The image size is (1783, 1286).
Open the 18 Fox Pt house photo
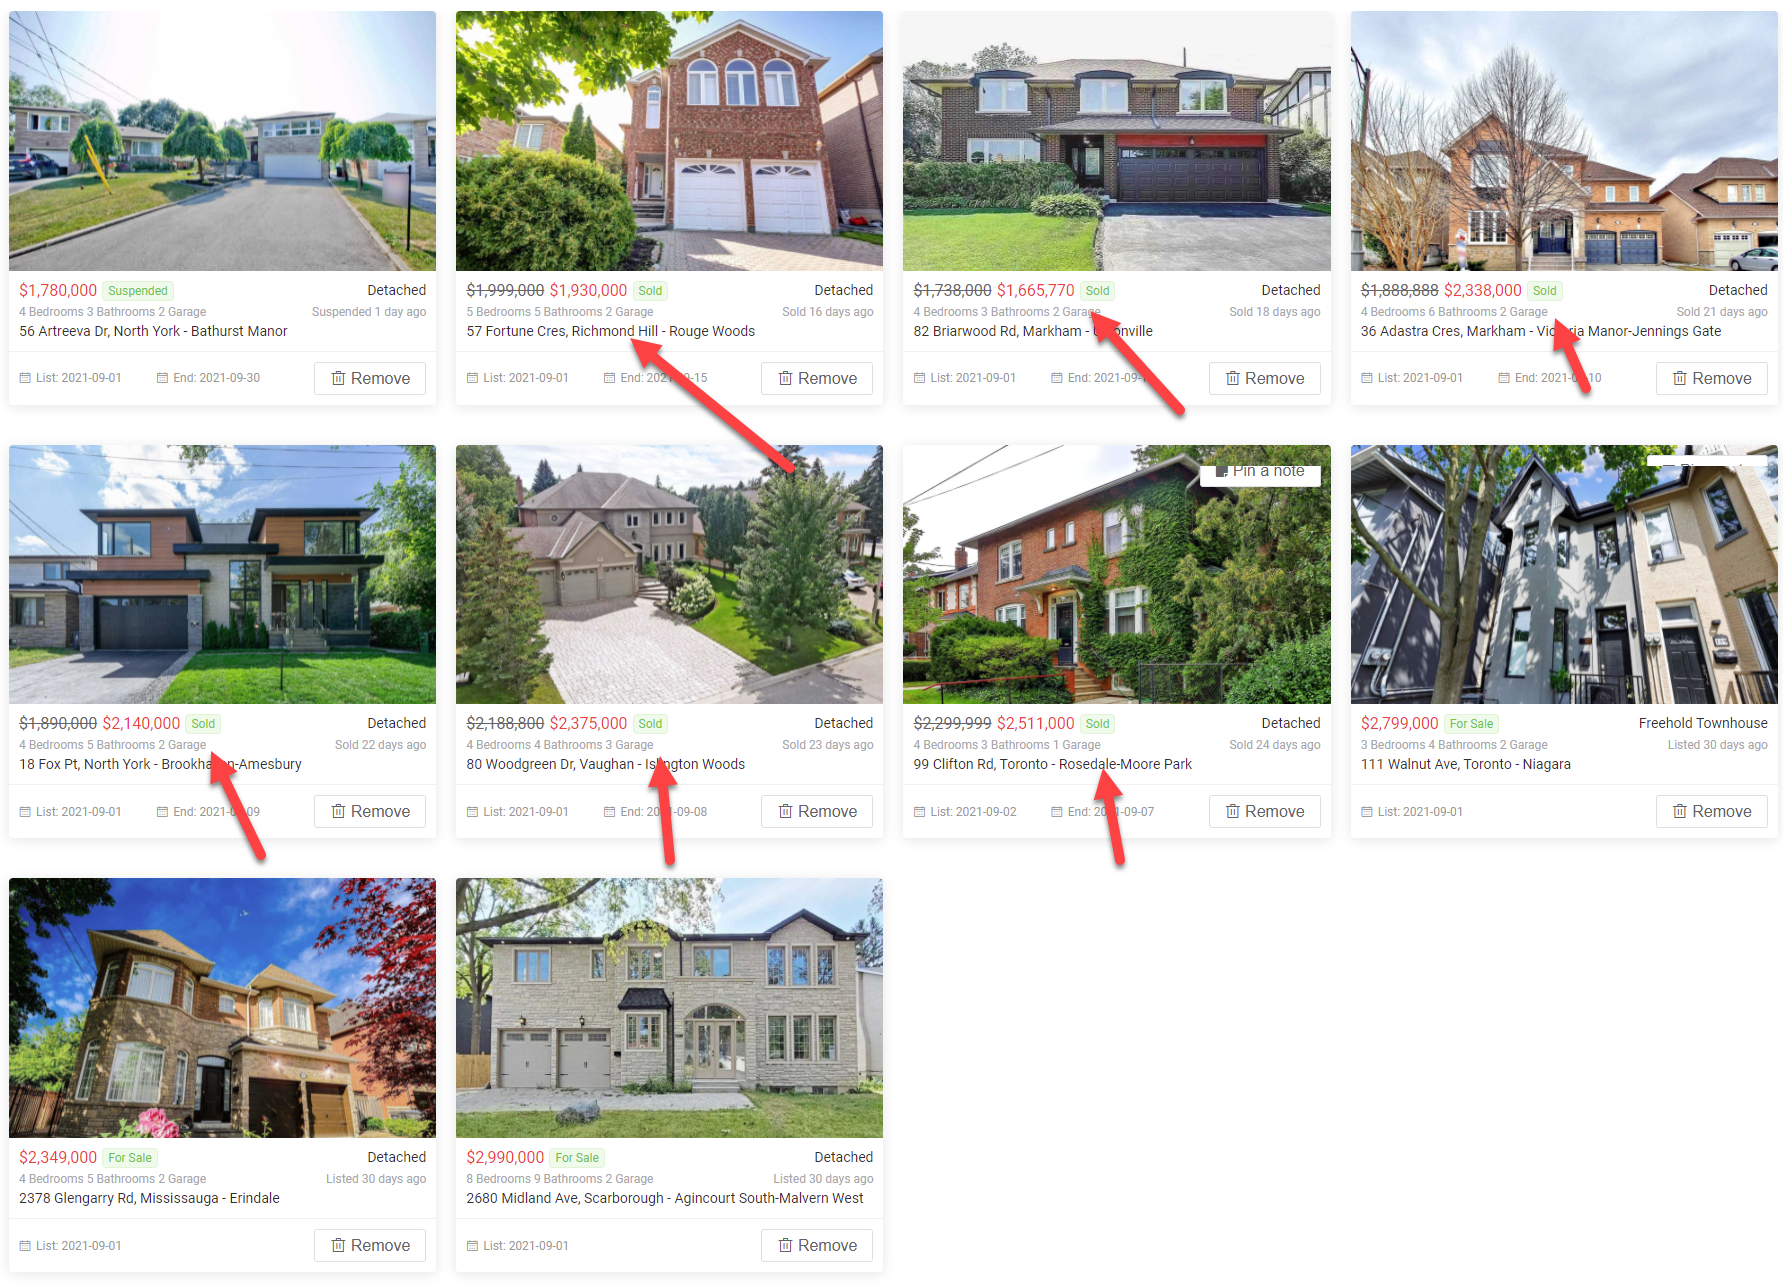point(223,574)
